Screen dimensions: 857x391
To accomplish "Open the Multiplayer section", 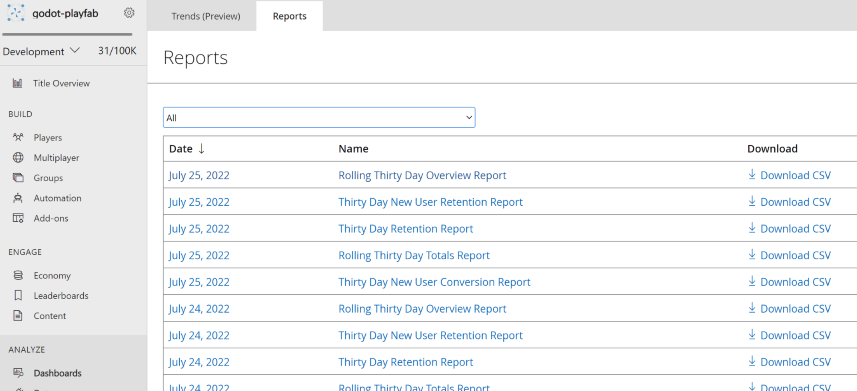I will (x=56, y=158).
